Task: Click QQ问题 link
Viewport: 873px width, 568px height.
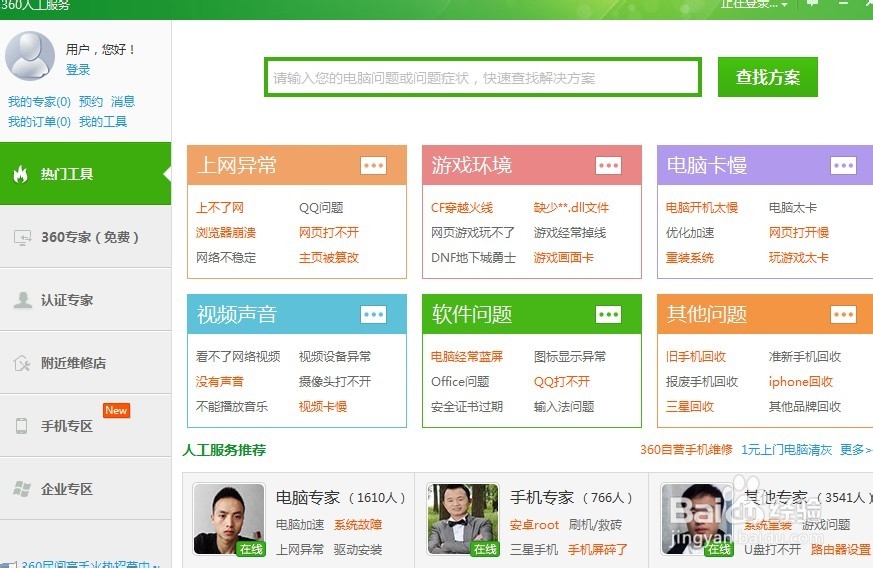Action: coord(321,208)
